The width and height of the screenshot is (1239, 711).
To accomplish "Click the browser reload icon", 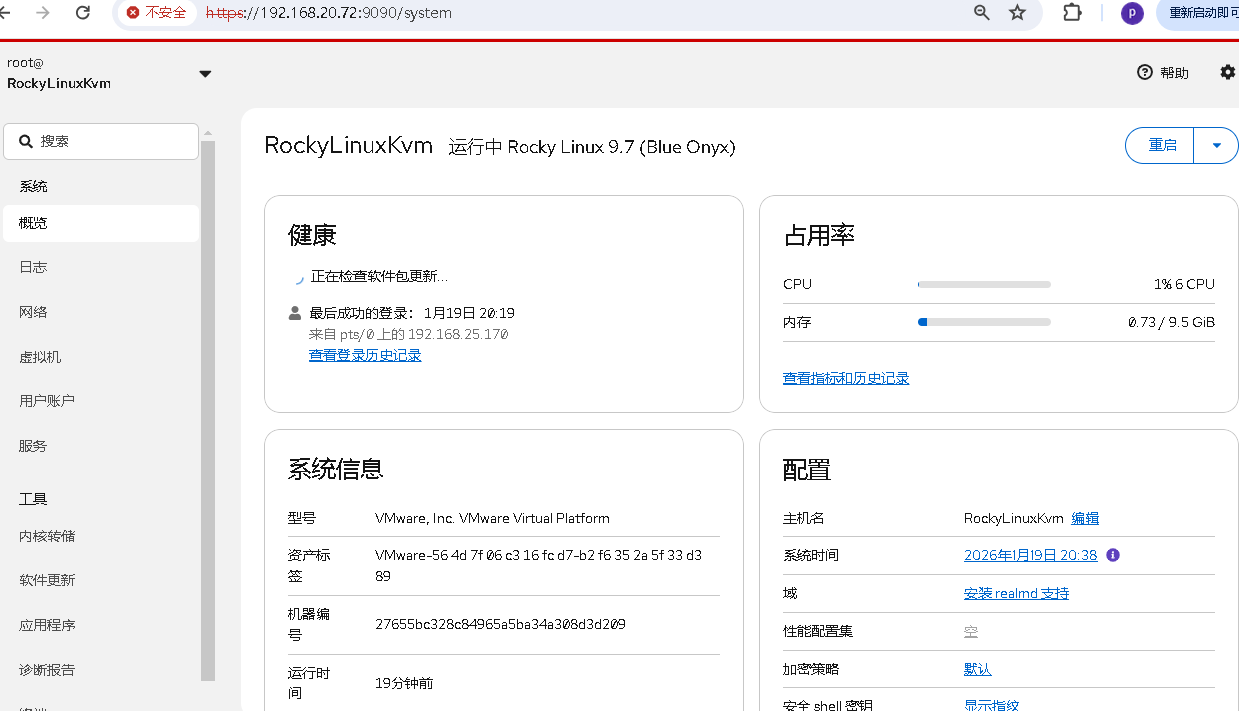I will pos(83,13).
